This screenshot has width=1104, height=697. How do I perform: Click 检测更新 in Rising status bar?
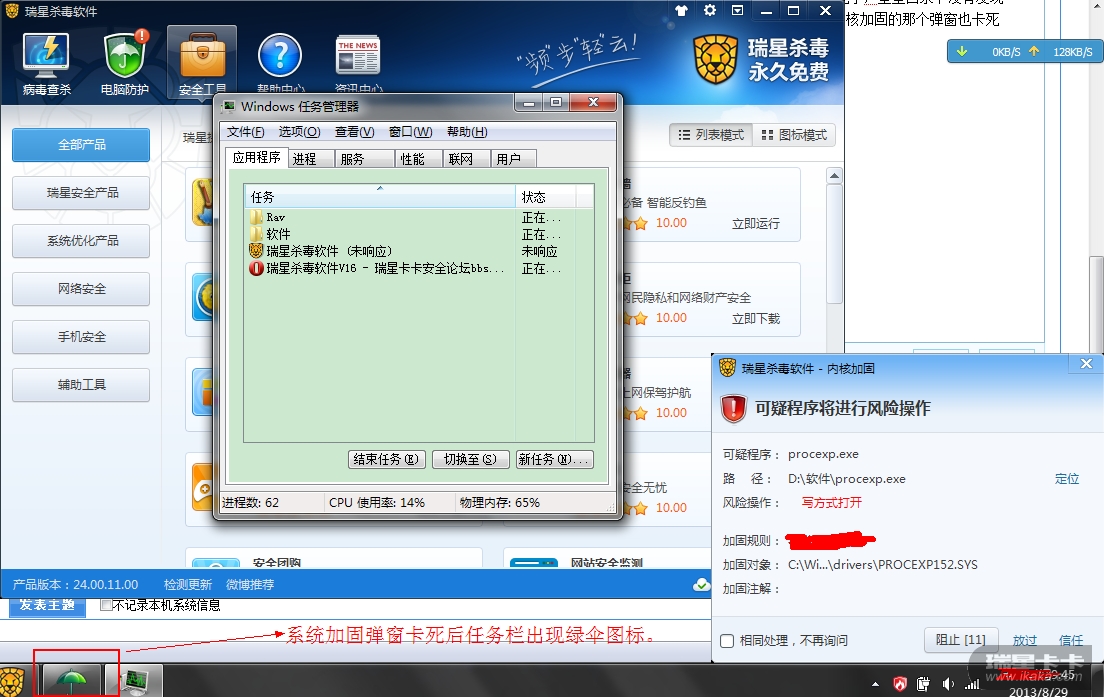click(187, 585)
